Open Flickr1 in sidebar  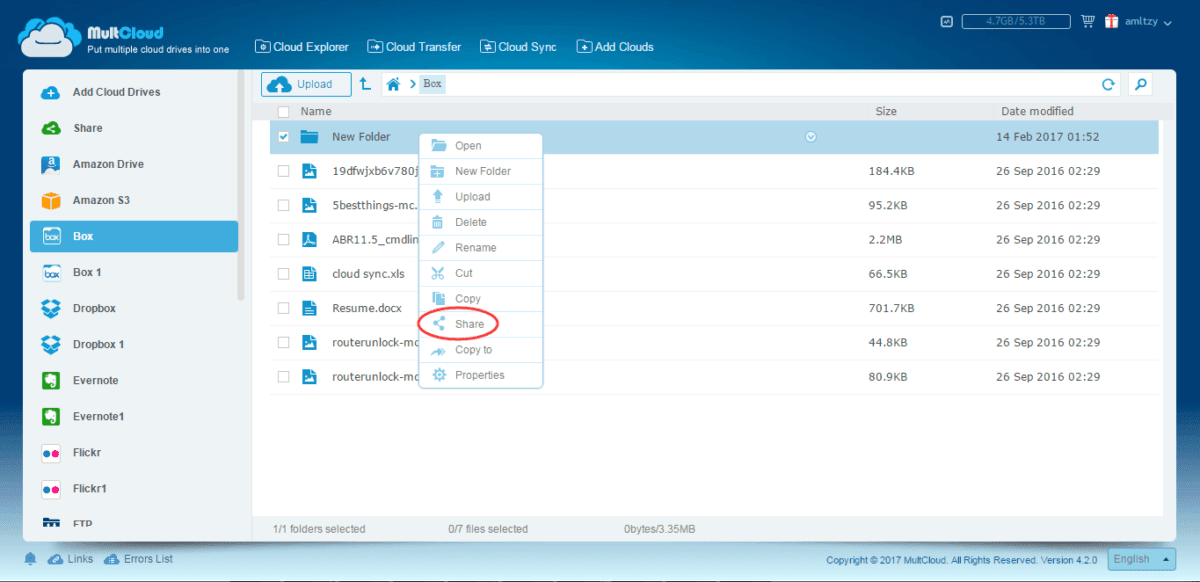pyautogui.click(x=134, y=488)
